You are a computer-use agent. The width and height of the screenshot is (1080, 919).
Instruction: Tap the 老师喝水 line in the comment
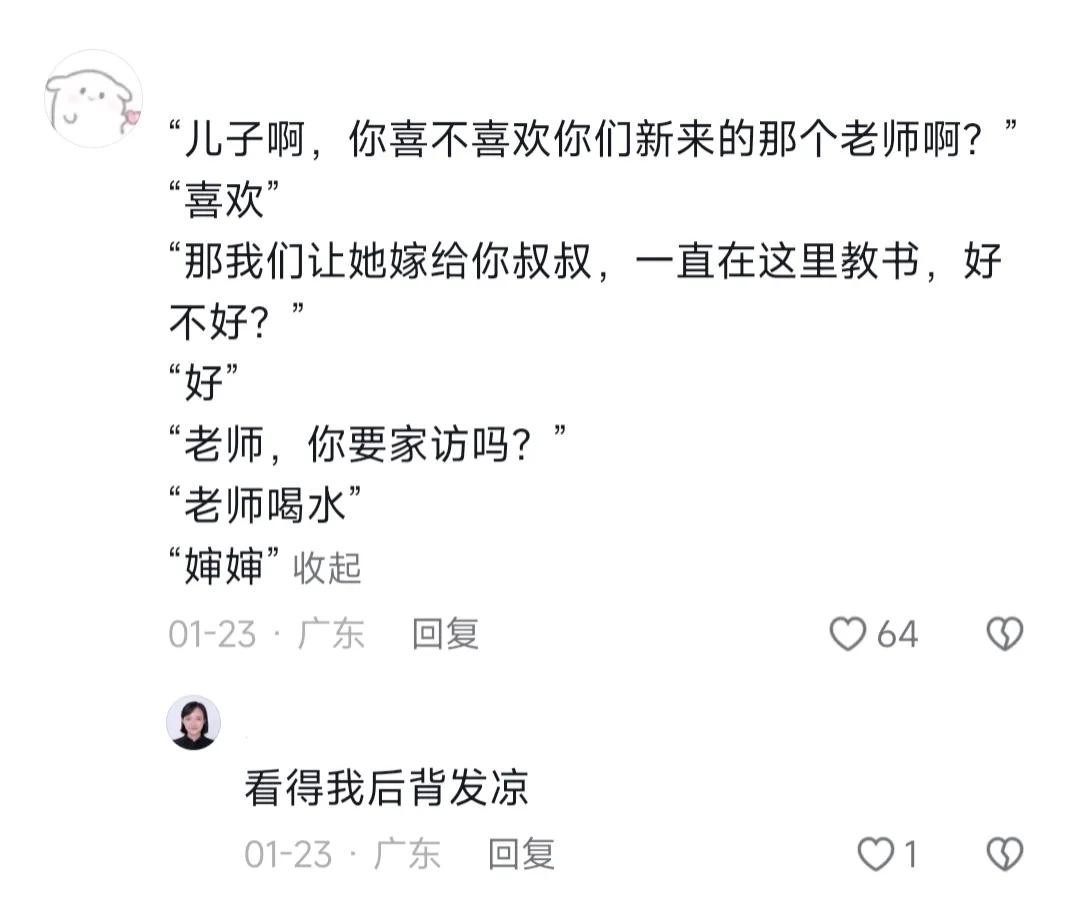click(x=265, y=505)
